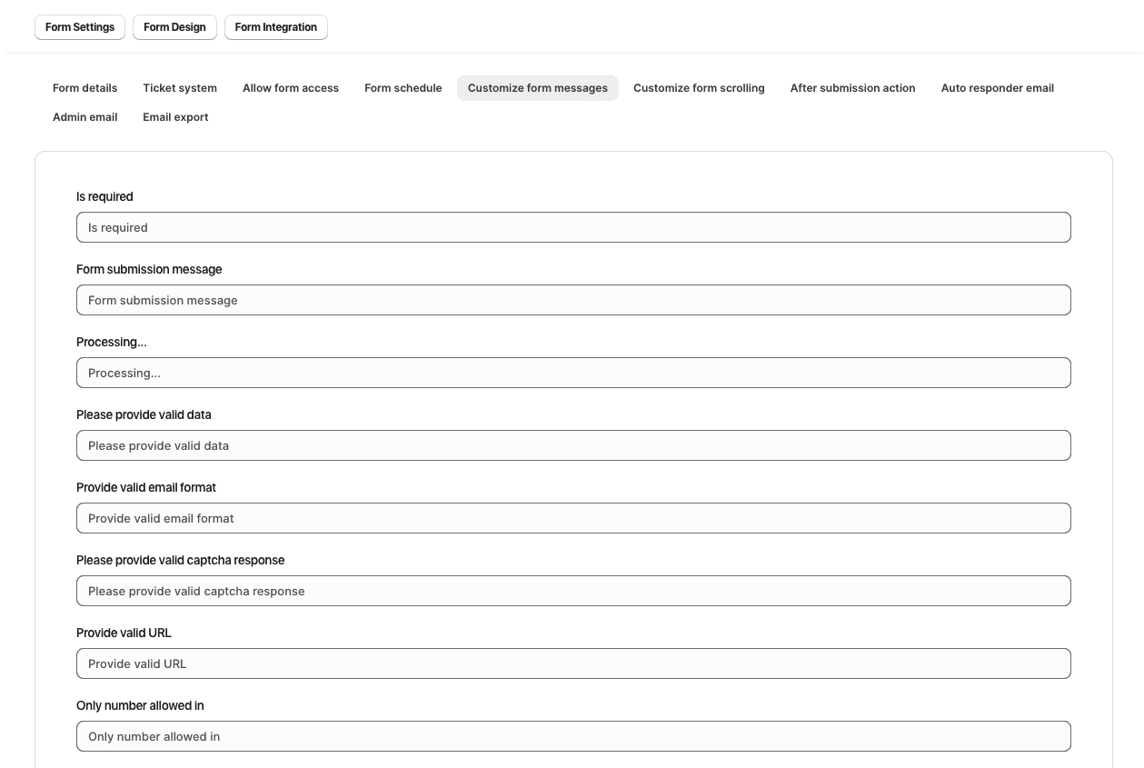Switch to After submission action tab

[x=852, y=88]
